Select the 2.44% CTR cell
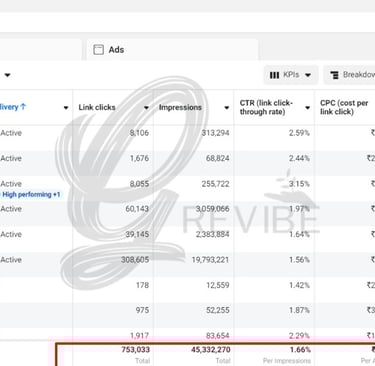This screenshot has height=366, width=375. 299,158
